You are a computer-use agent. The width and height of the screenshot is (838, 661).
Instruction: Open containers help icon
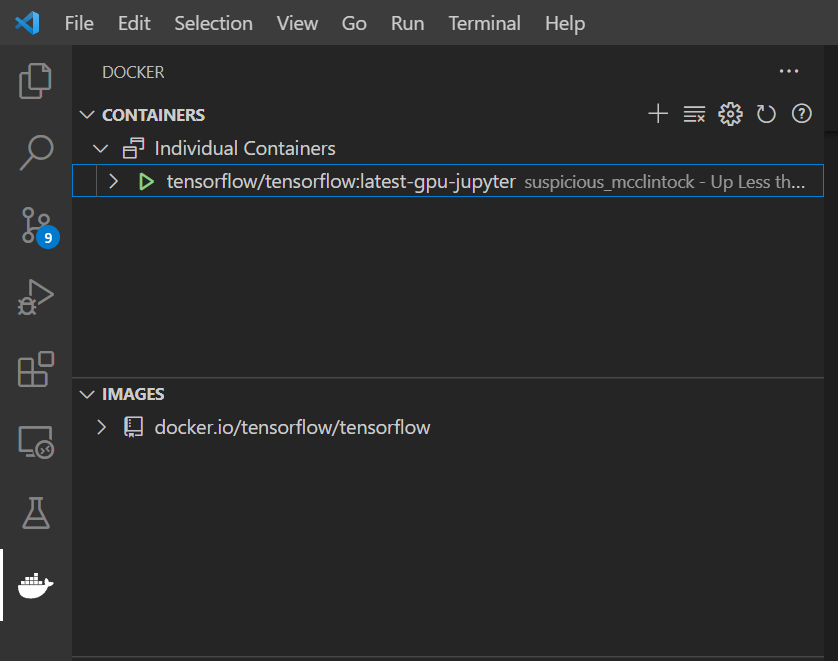click(802, 114)
